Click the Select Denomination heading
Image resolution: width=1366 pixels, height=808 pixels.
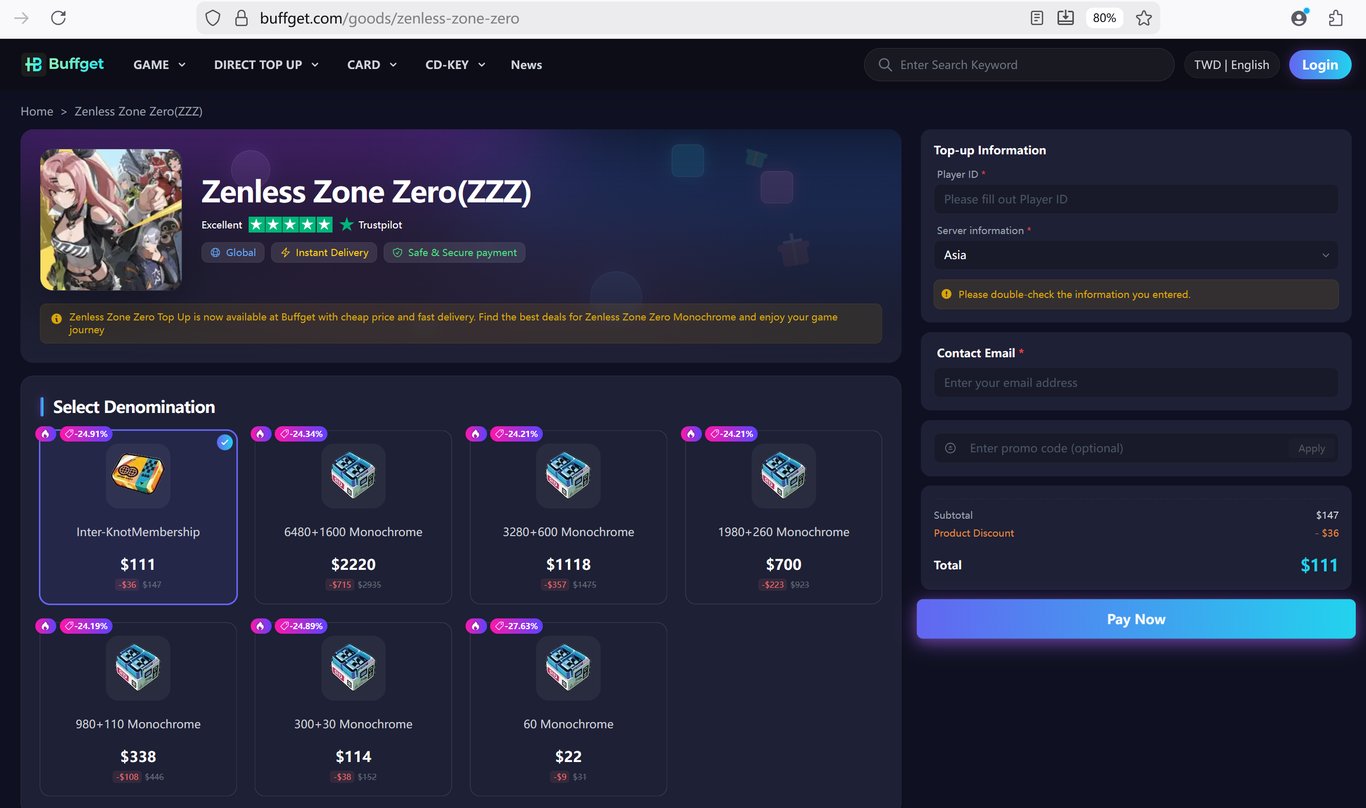(x=134, y=407)
